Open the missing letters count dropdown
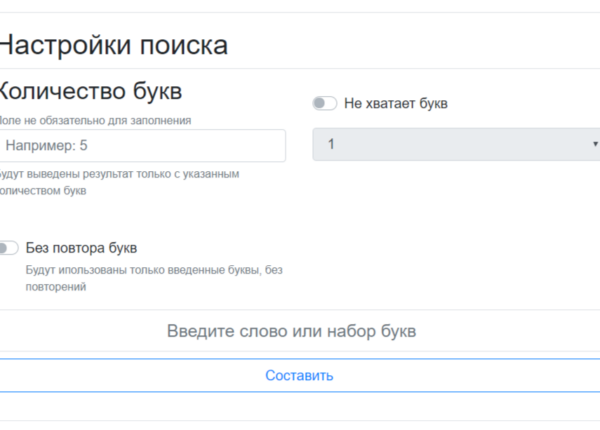600x430 pixels. click(456, 144)
